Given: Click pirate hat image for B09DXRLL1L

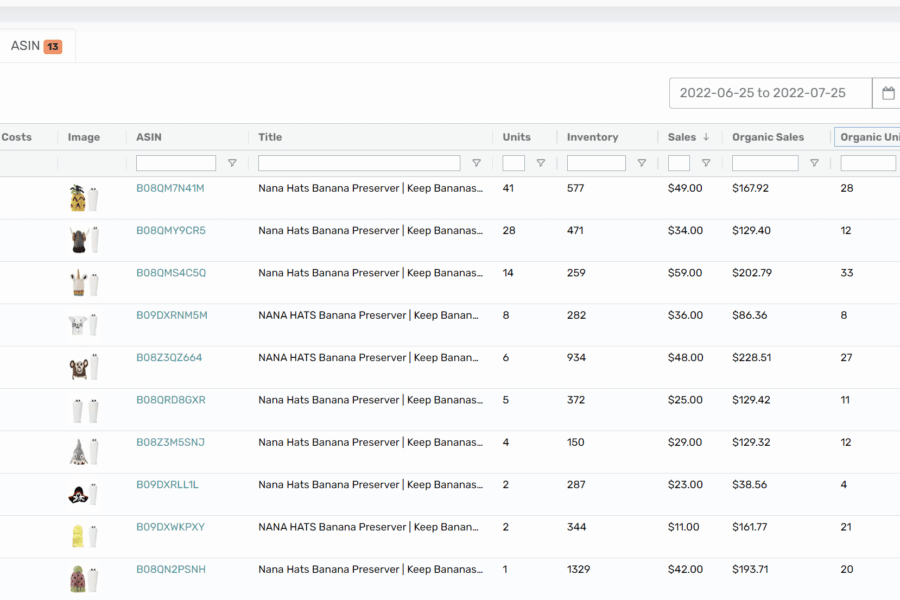Looking at the screenshot, I should point(84,494).
